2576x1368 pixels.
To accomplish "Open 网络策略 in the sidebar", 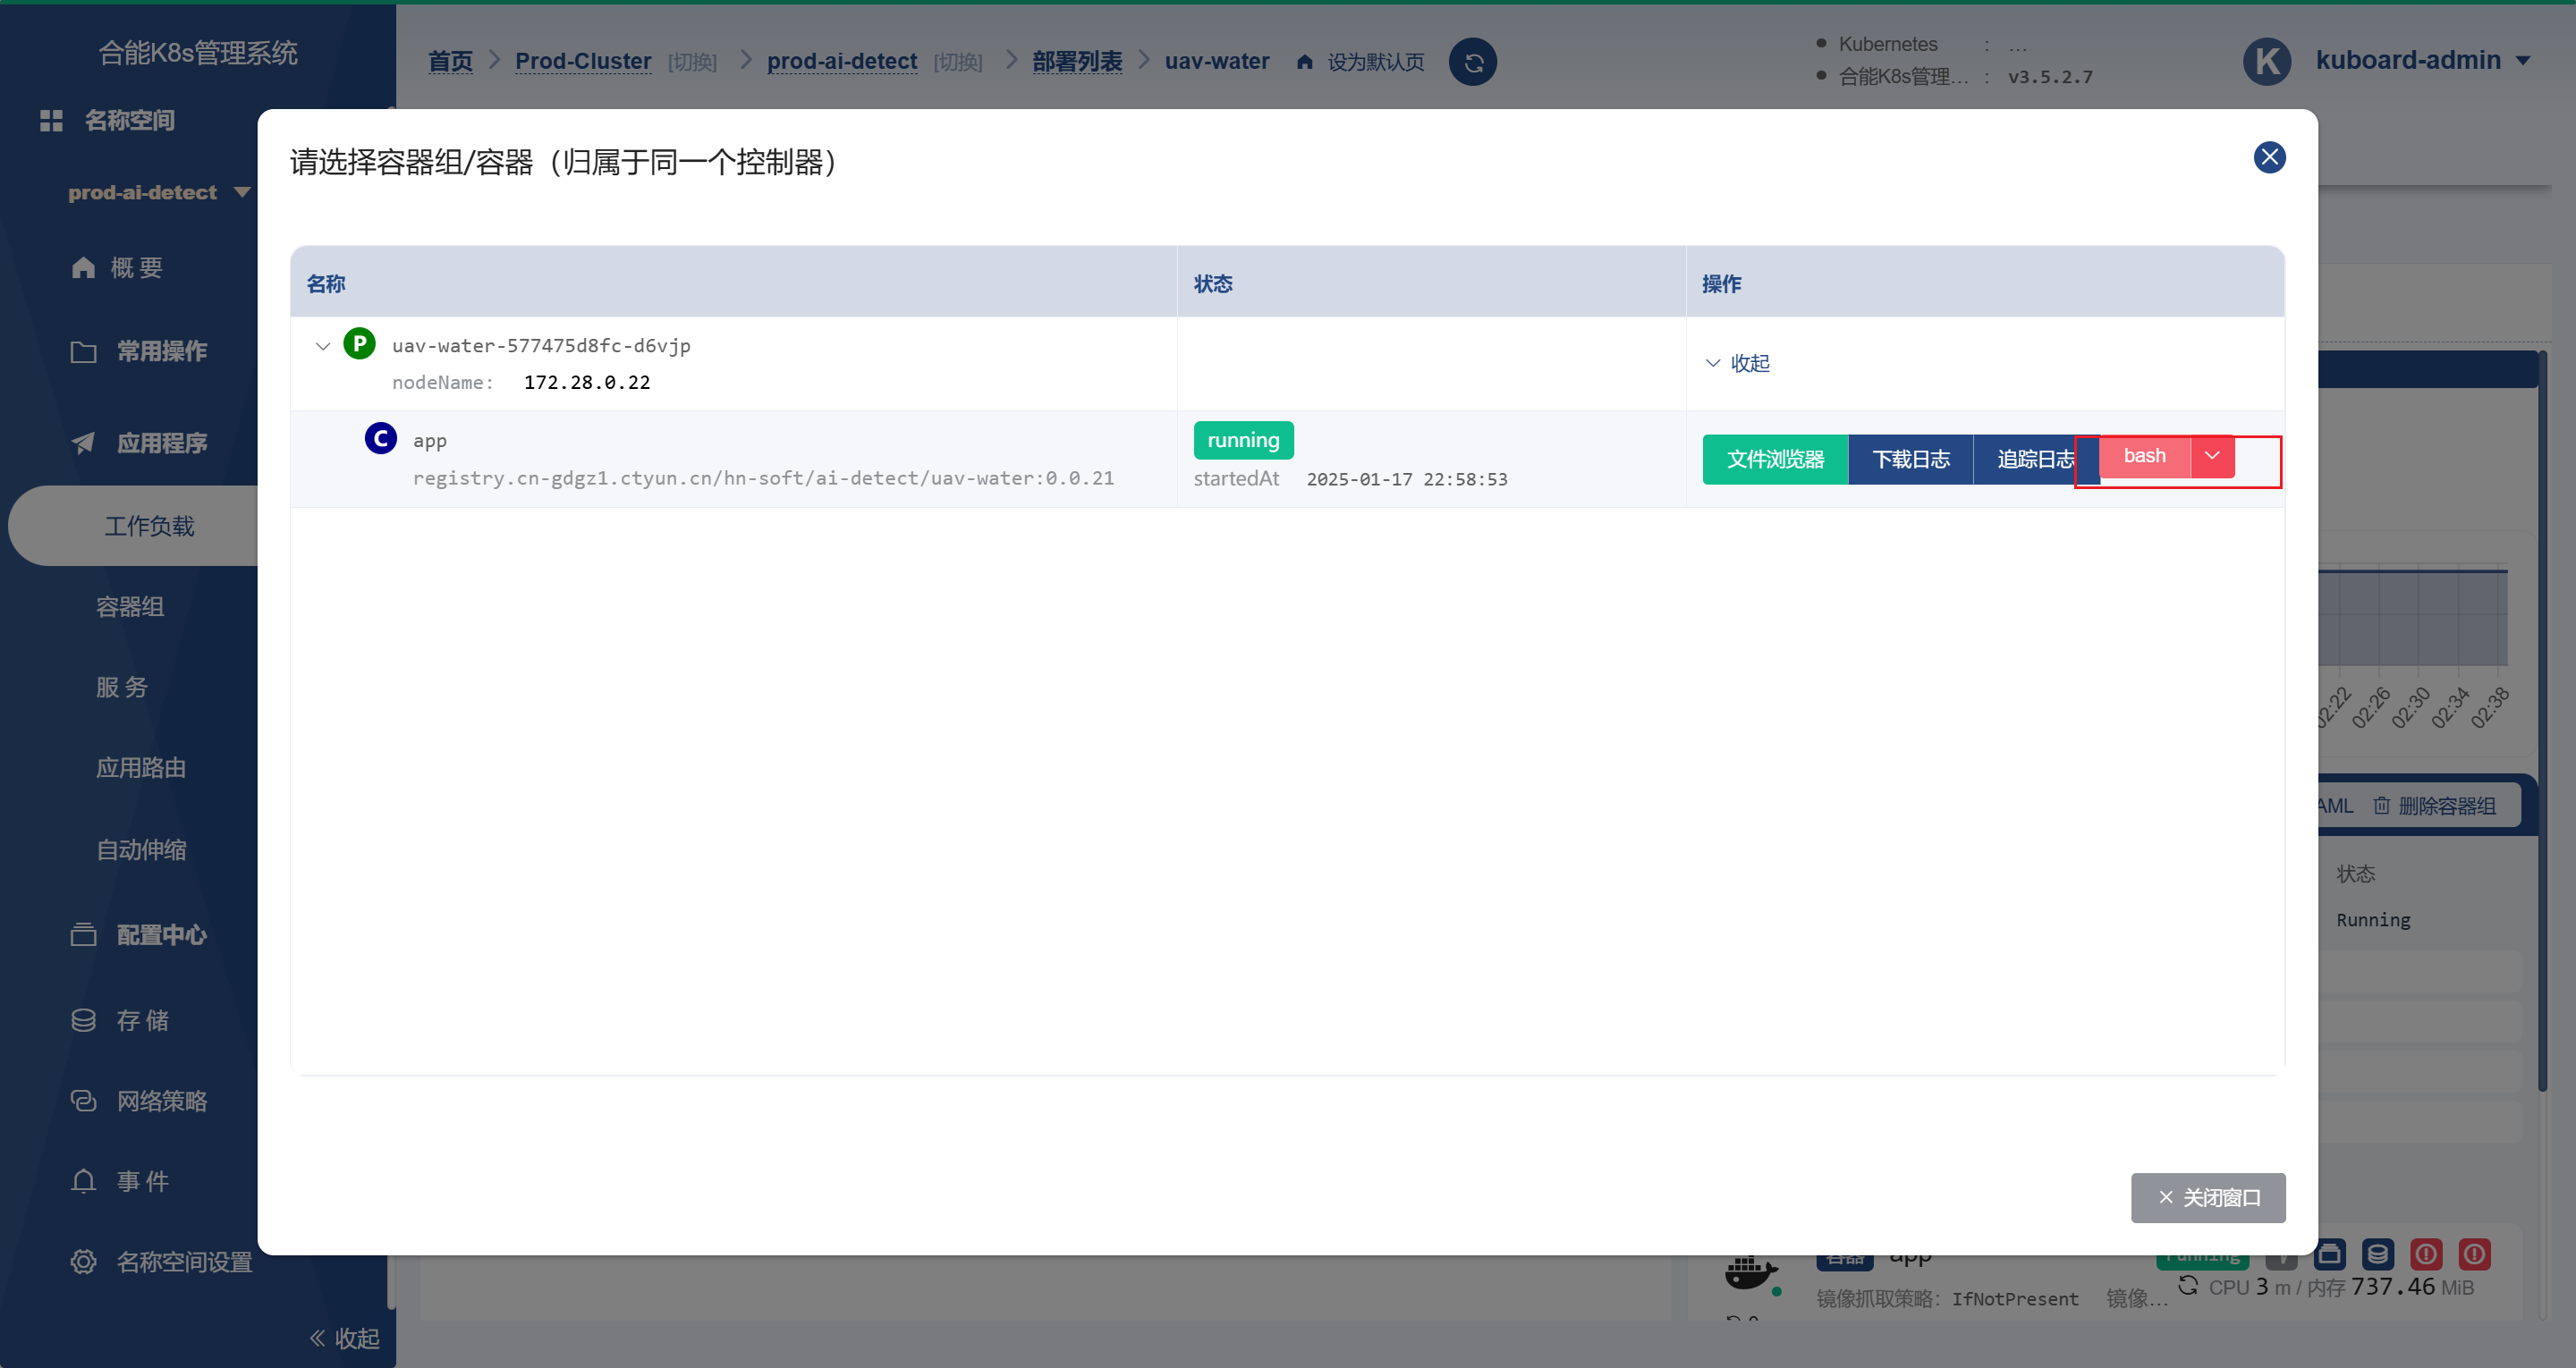I will coord(140,1101).
